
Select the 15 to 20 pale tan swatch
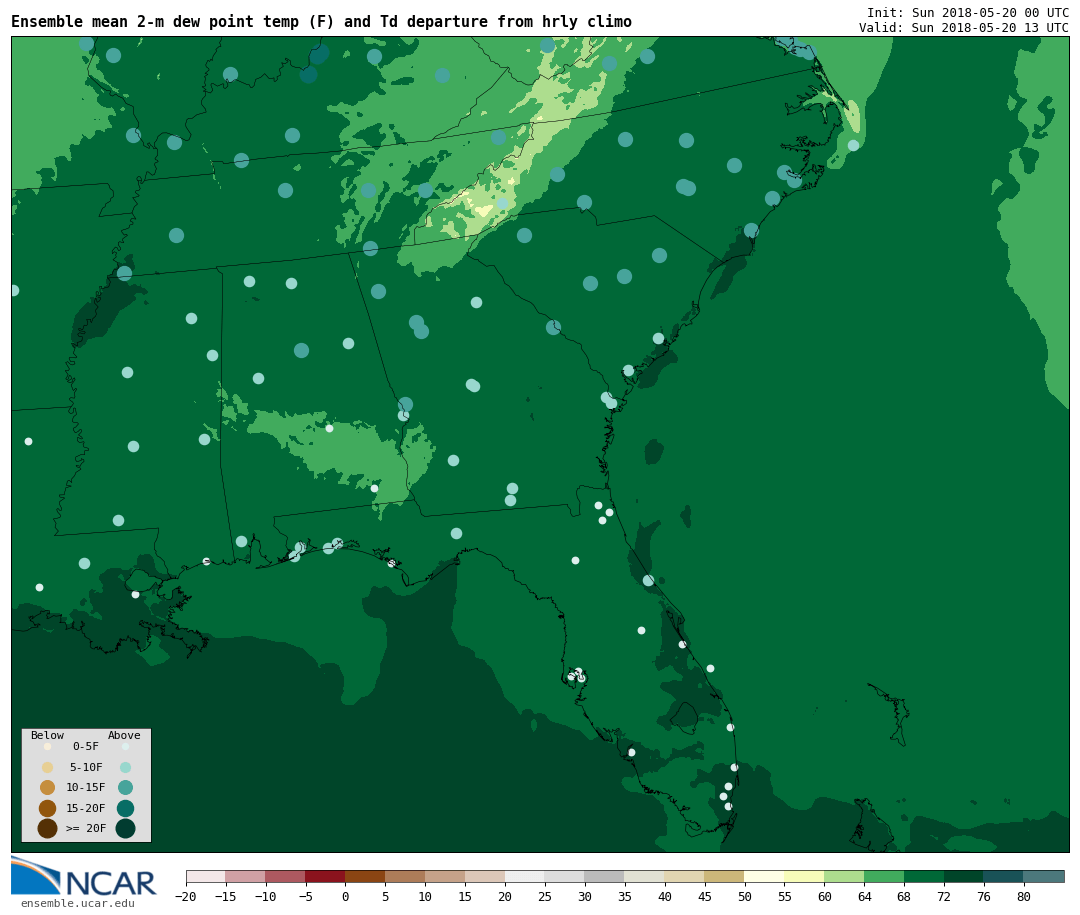pos(486,876)
